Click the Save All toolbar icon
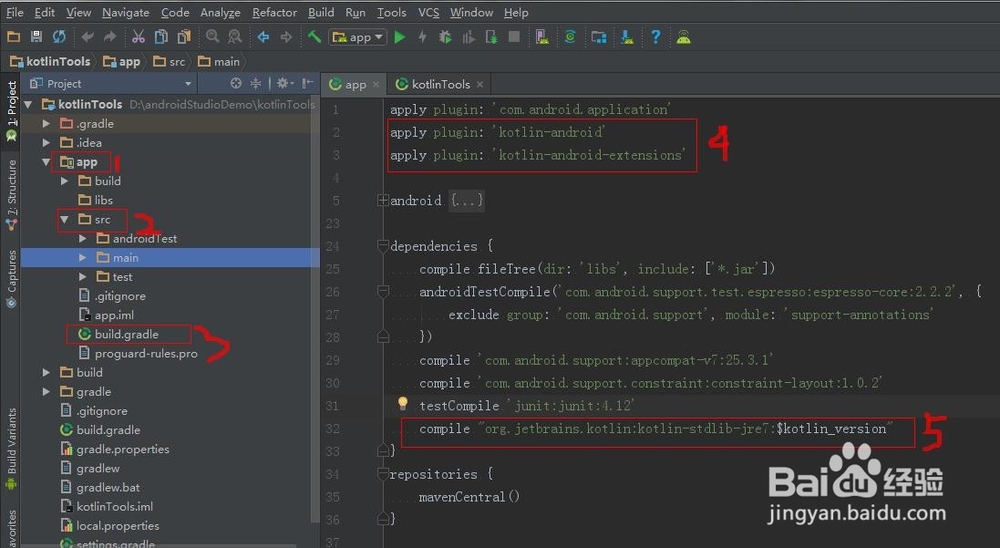The image size is (1000, 548). (36, 37)
